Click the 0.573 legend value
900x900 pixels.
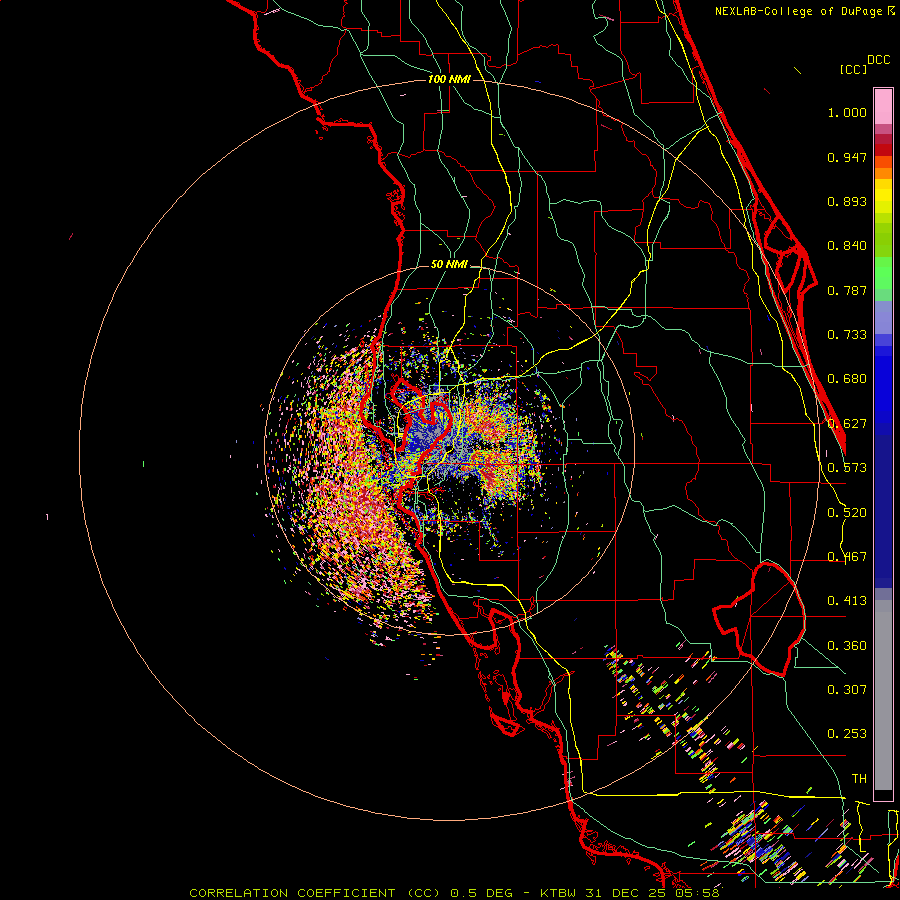[847, 468]
